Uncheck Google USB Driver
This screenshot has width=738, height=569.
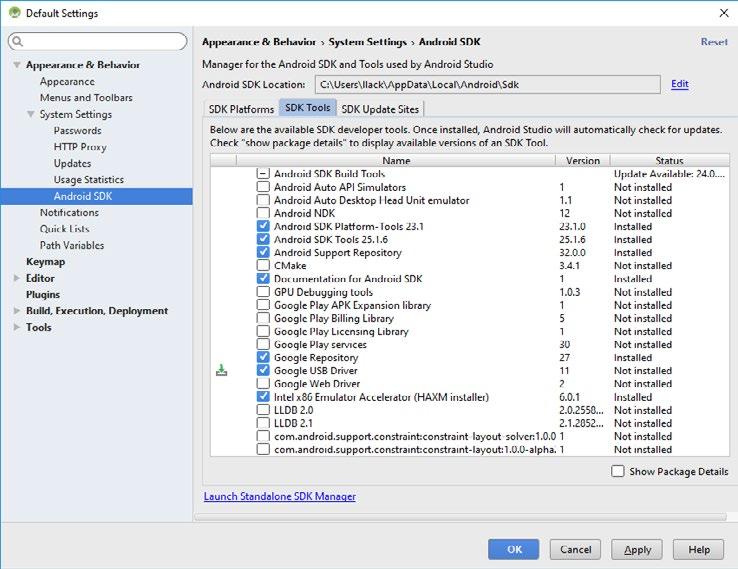(x=263, y=370)
